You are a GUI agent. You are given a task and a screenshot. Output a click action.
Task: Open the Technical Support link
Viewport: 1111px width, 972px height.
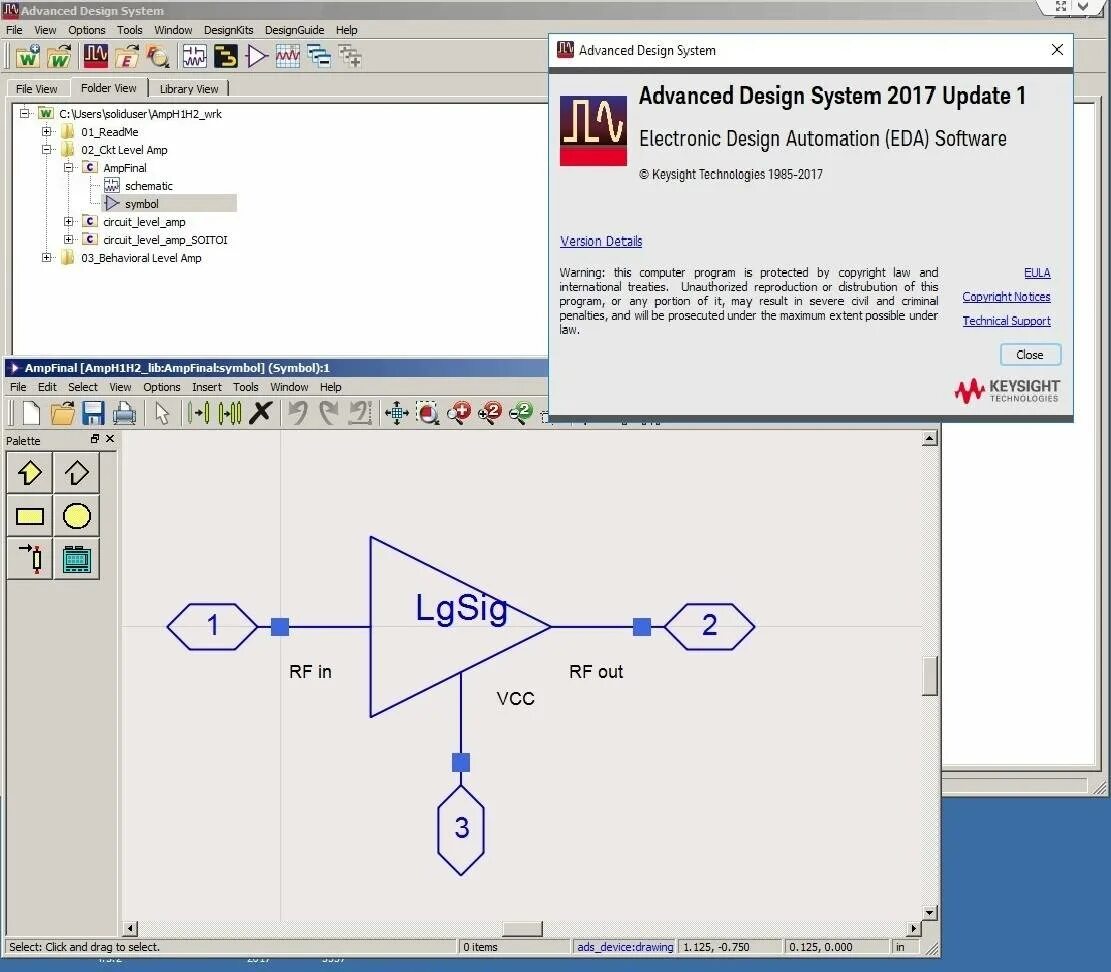coord(1006,321)
